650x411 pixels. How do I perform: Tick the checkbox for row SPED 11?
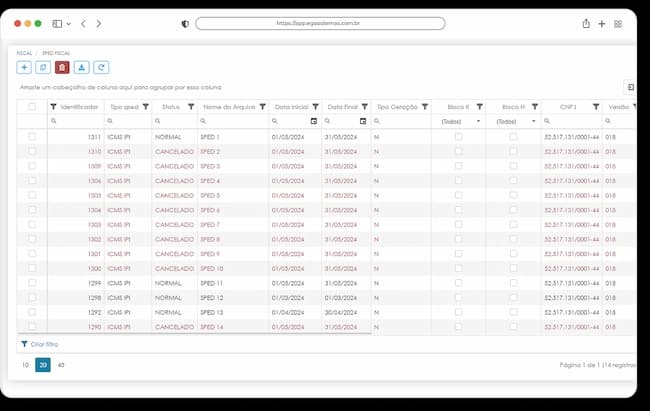(32, 283)
